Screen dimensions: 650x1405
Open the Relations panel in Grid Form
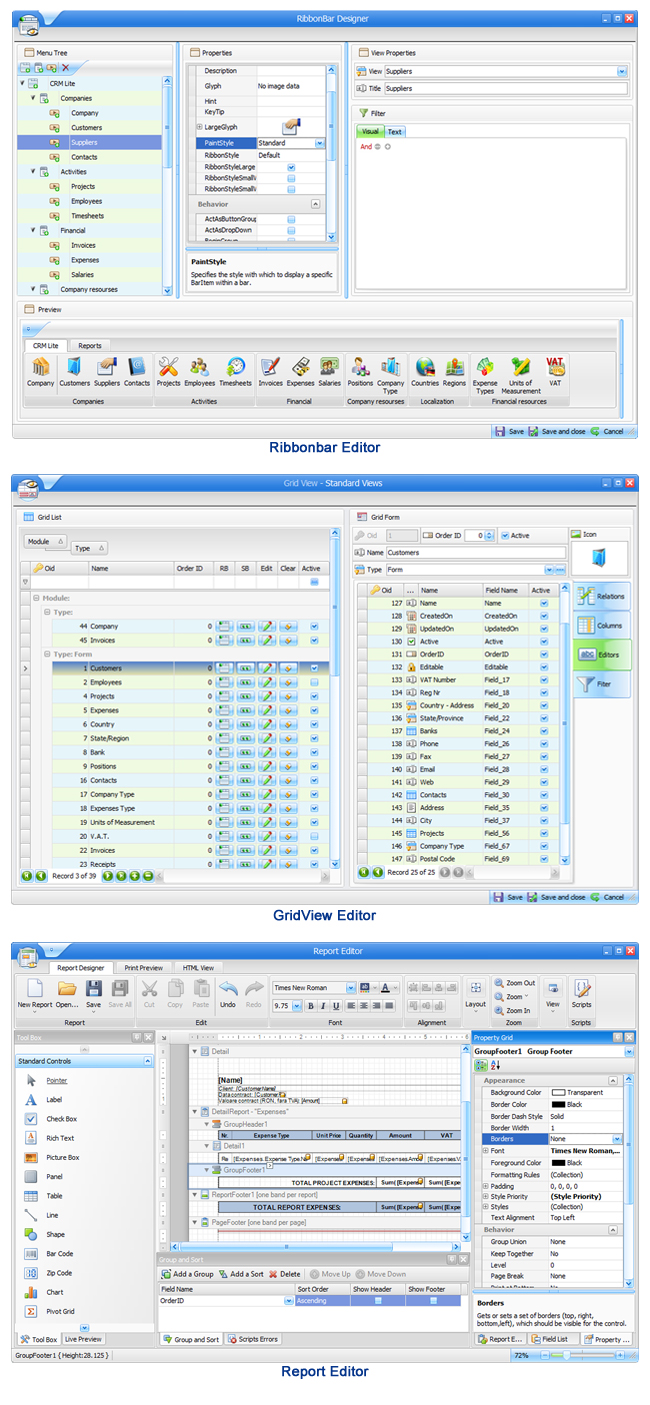click(602, 596)
